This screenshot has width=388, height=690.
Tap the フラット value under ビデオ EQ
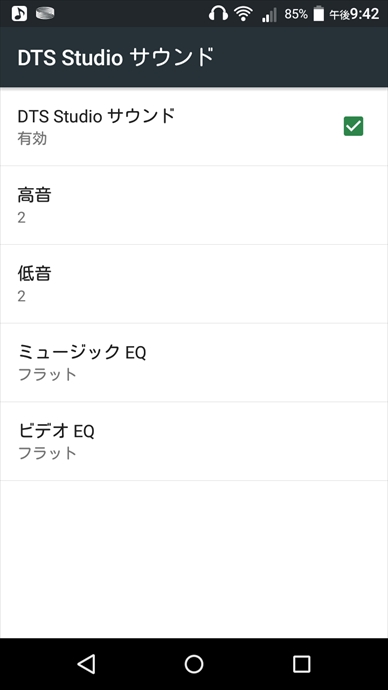tap(48, 453)
